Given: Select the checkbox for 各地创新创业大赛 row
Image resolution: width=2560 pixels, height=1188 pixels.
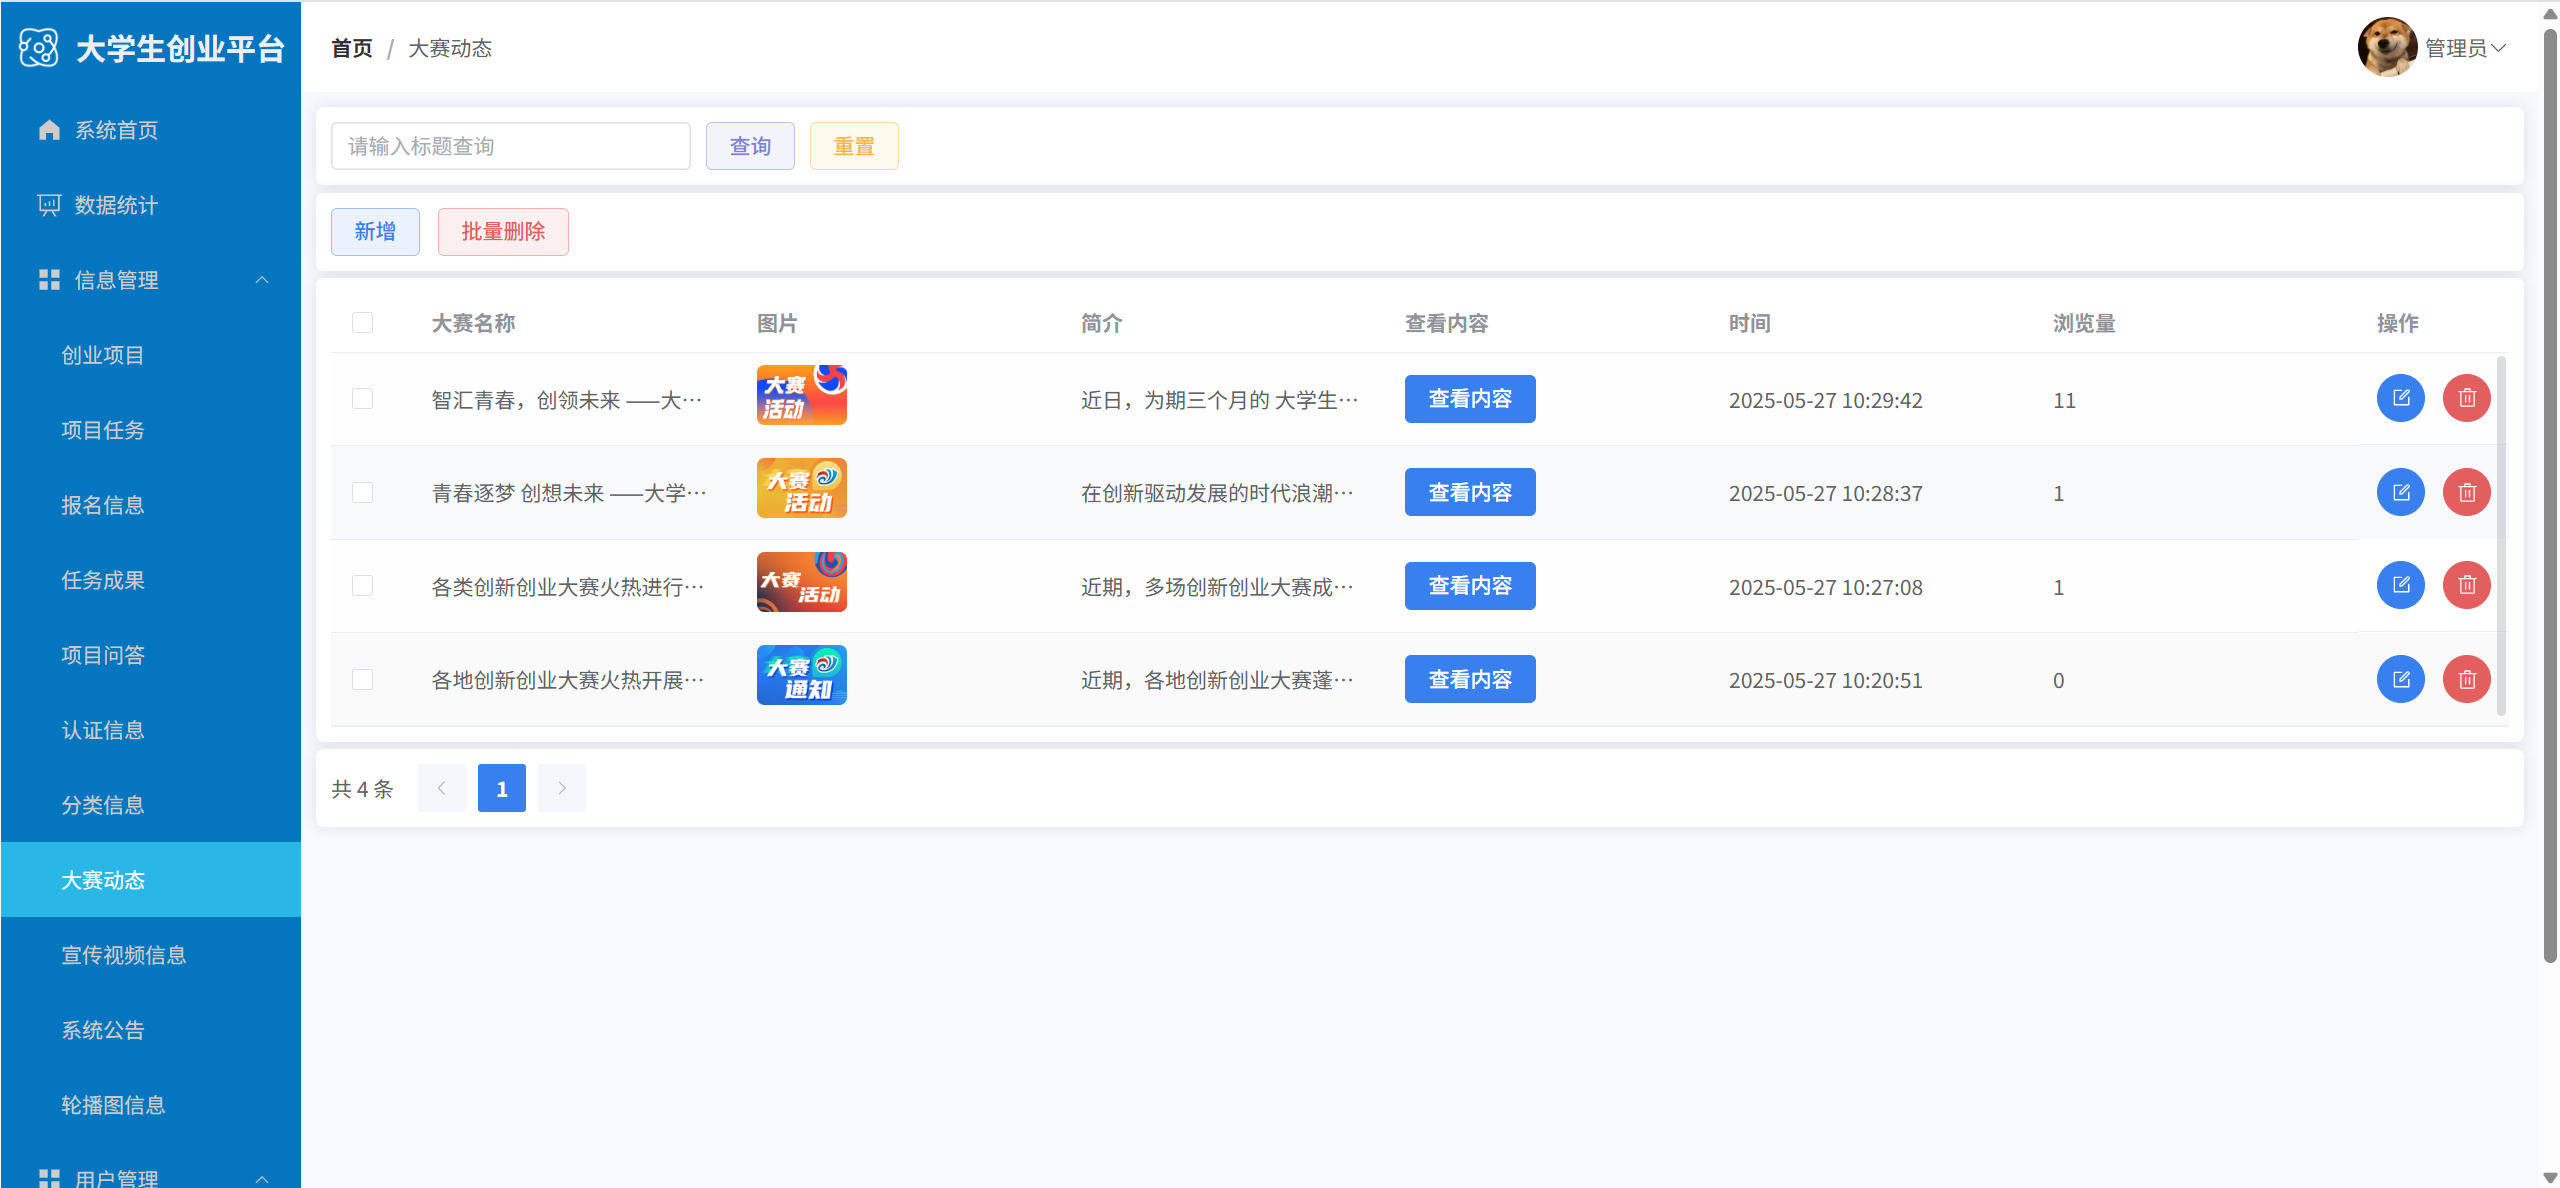Looking at the screenshot, I should click(362, 680).
